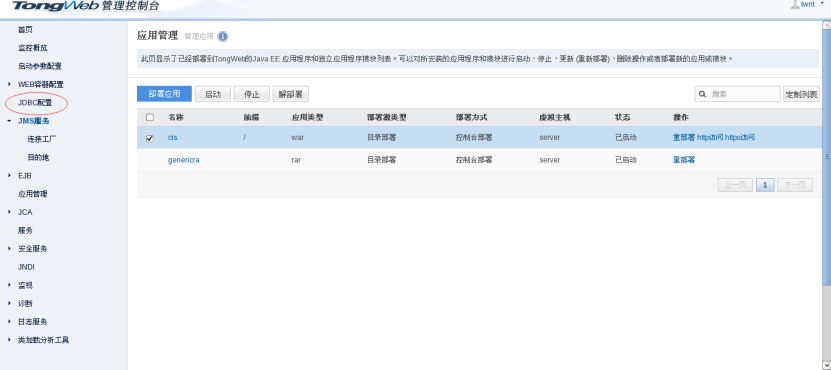This screenshot has height=370, width=831.
Task: Click 重部署 in the cis row
Action: tap(684, 137)
